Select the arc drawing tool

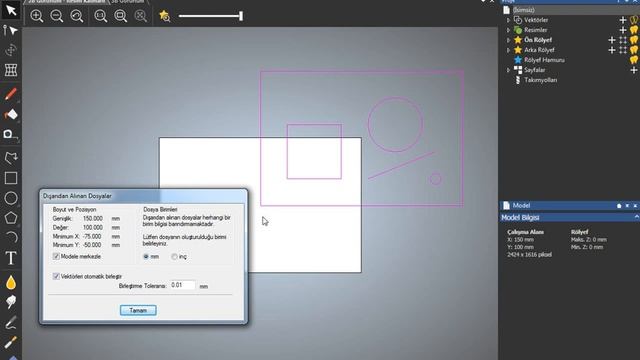tap(11, 238)
